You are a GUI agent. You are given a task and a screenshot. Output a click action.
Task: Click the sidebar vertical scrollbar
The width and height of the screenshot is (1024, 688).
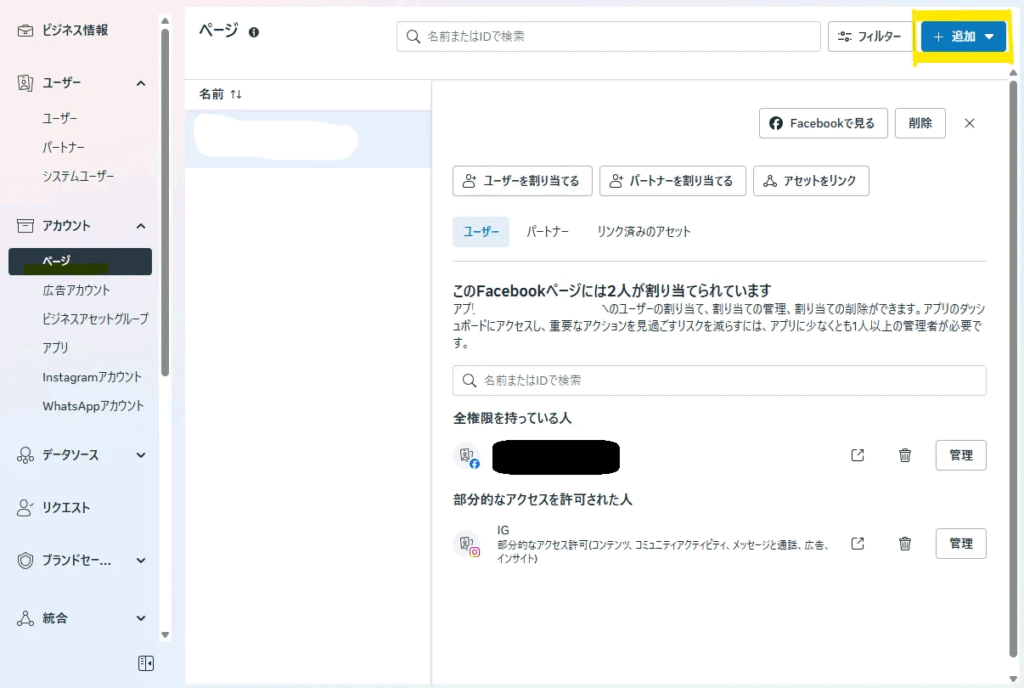coord(165,200)
